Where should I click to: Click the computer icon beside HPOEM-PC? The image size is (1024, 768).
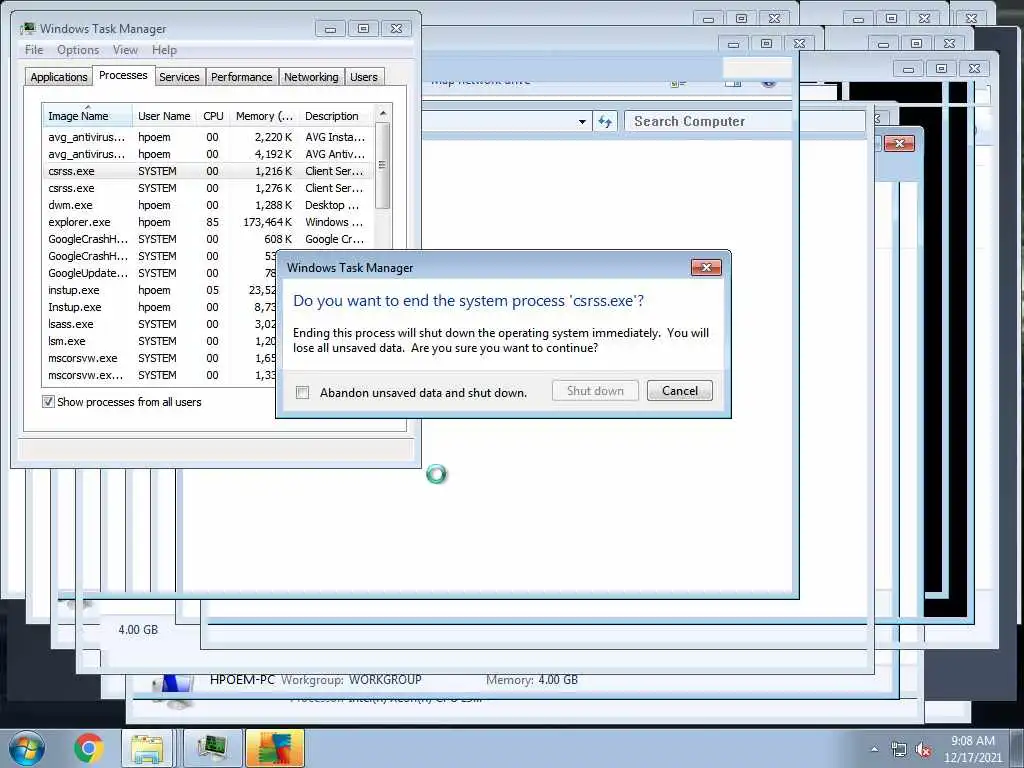(173, 692)
